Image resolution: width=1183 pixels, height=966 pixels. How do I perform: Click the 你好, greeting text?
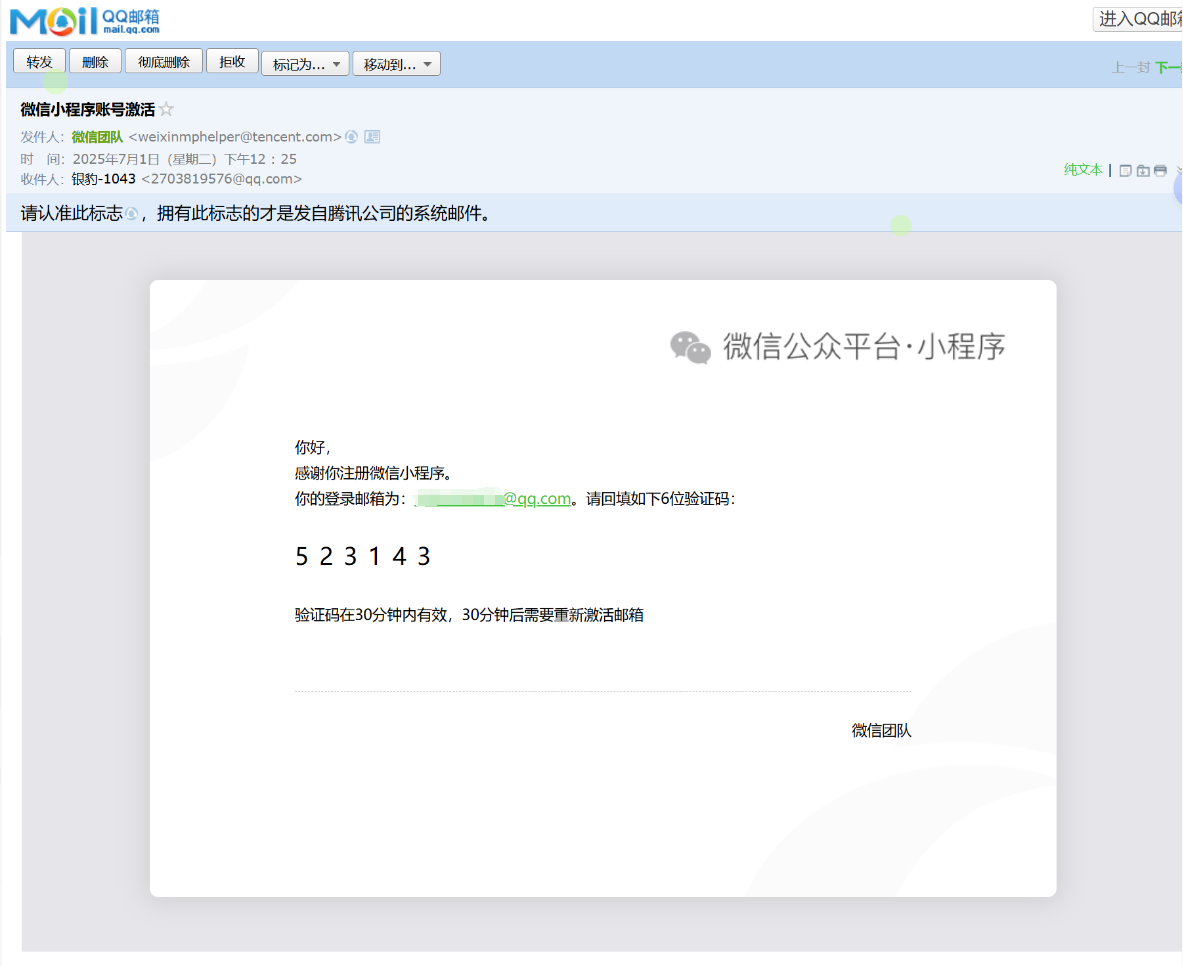pos(313,448)
